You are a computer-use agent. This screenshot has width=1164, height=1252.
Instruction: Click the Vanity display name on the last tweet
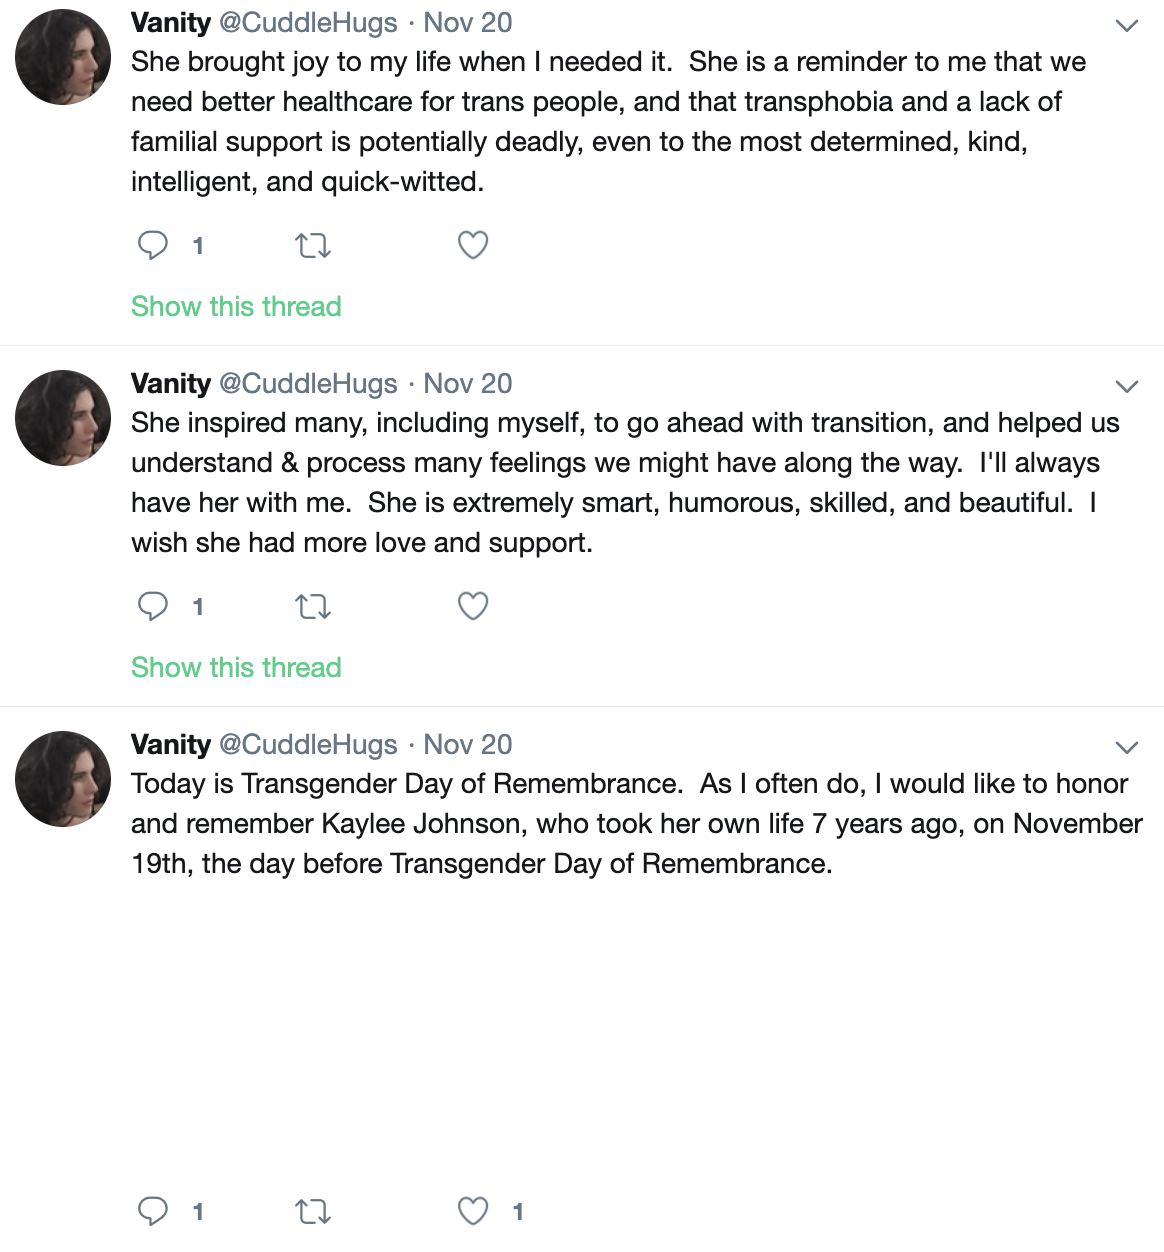point(171,744)
